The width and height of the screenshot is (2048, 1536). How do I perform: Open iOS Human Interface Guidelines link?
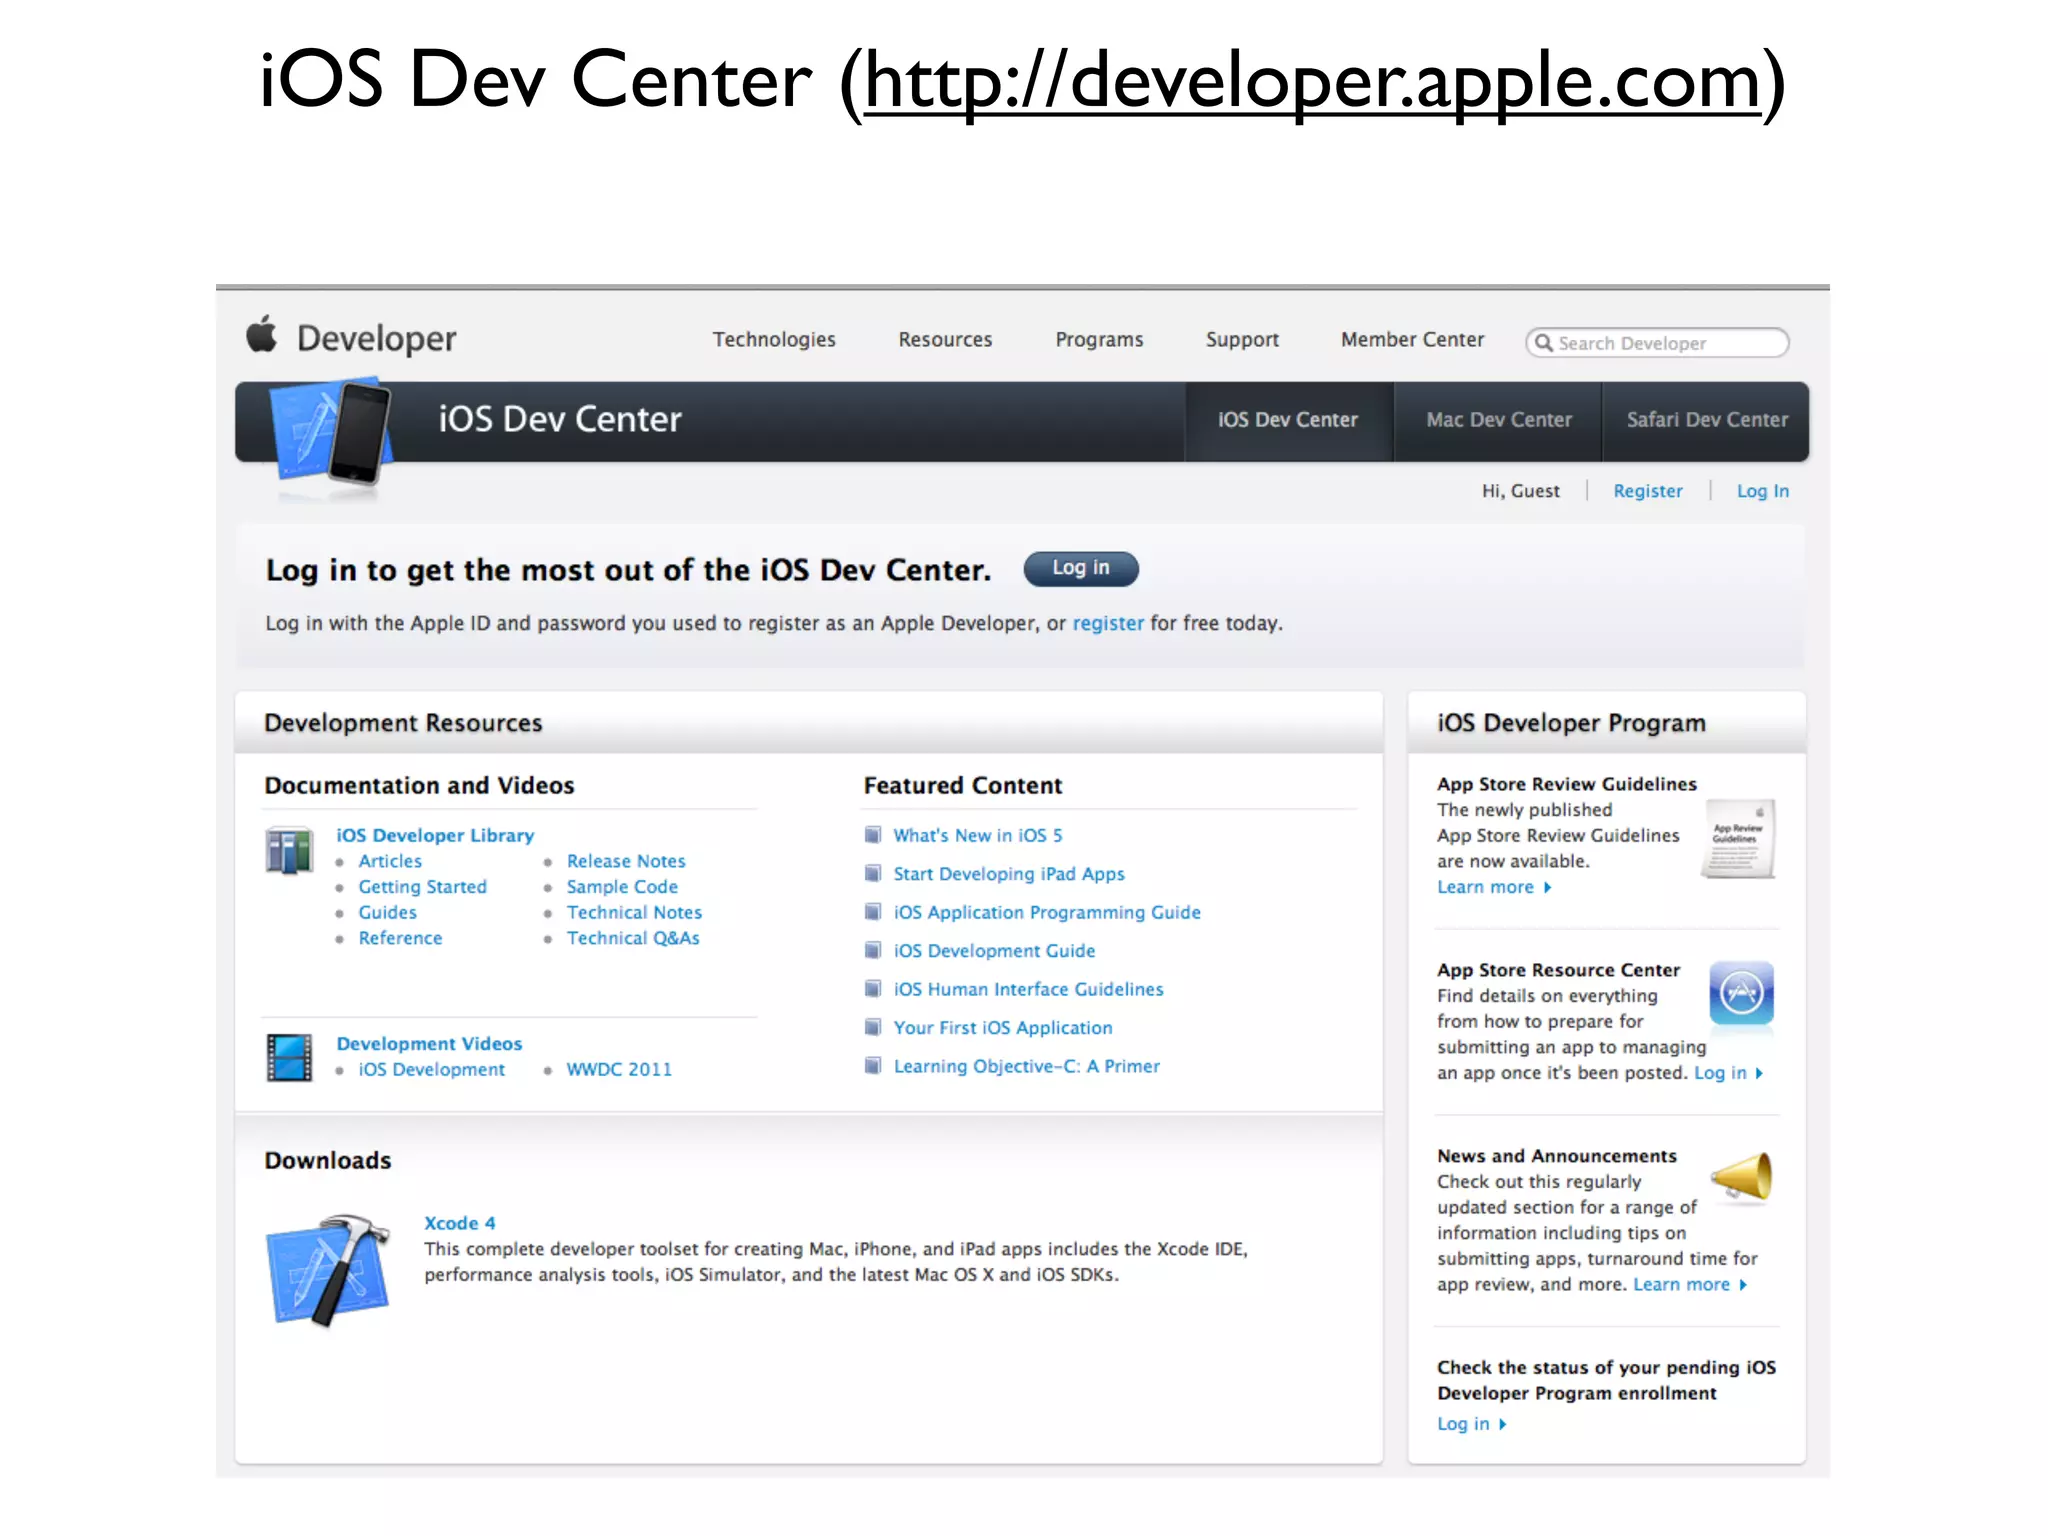tap(1028, 990)
